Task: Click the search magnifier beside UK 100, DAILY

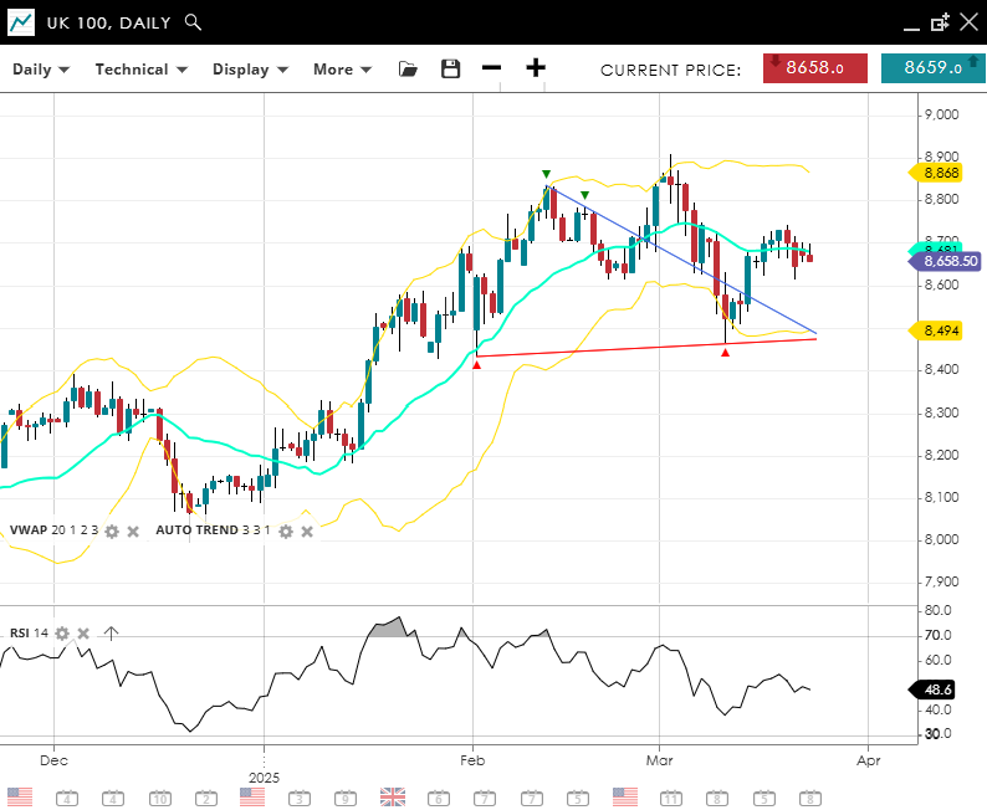Action: click(x=194, y=22)
